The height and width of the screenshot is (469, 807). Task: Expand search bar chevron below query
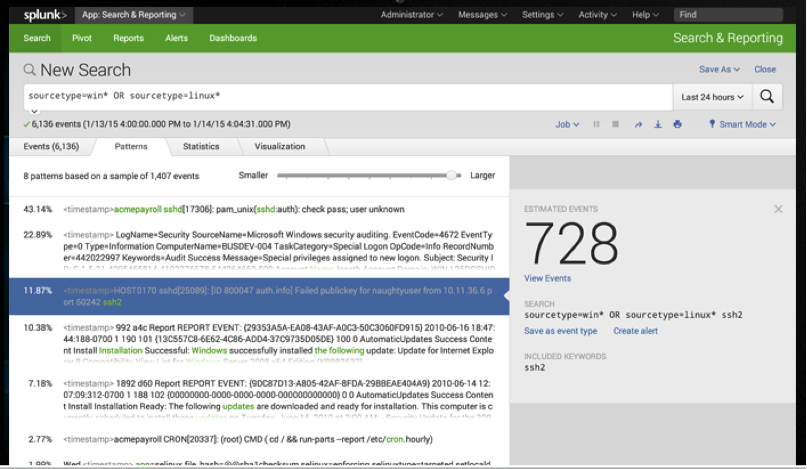click(x=34, y=111)
